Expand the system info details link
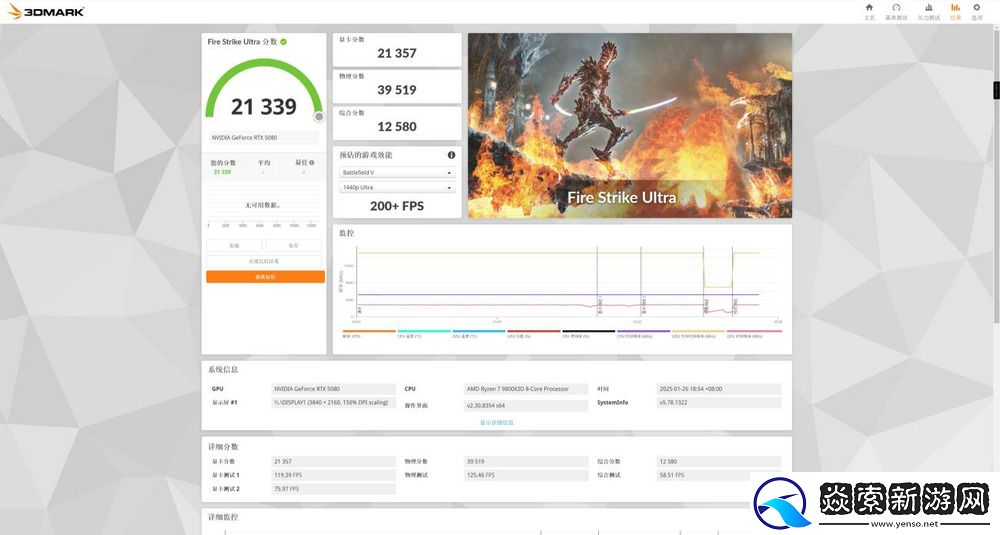 point(497,422)
